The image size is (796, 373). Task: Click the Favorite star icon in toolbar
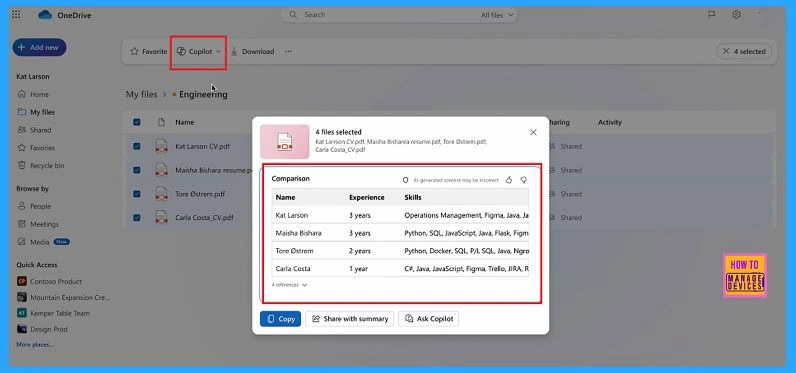(134, 51)
